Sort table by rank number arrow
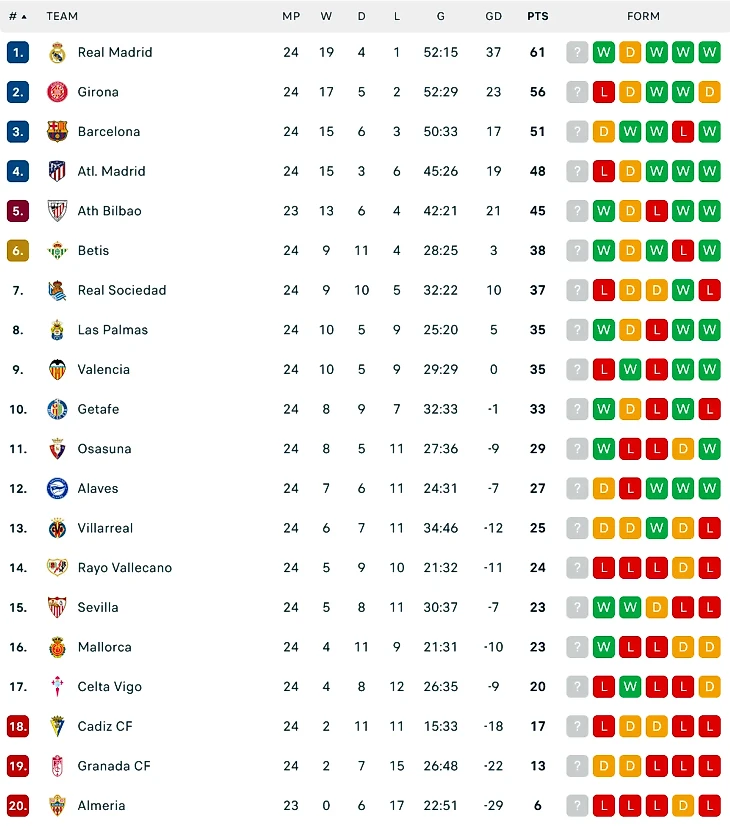 click(18, 17)
